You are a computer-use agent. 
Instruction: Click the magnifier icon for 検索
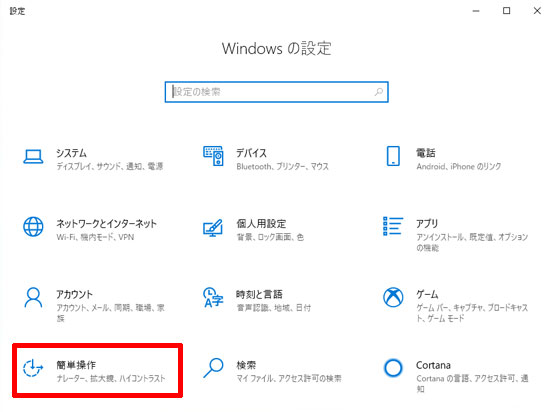tap(213, 368)
